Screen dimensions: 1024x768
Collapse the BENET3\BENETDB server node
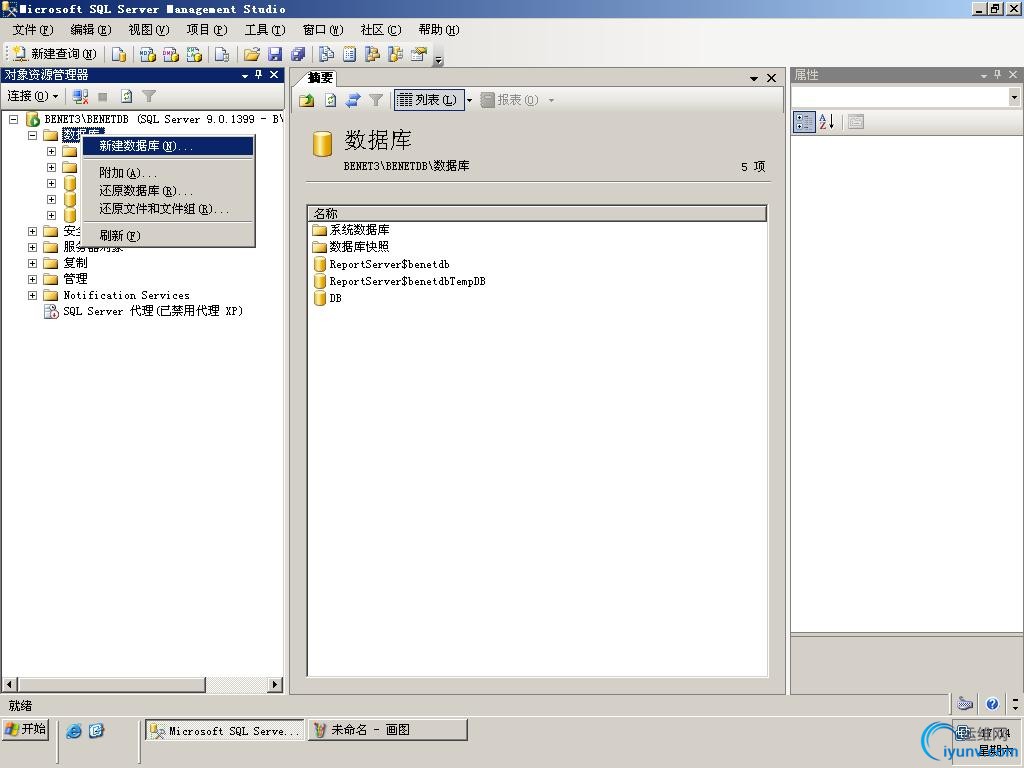[14, 120]
